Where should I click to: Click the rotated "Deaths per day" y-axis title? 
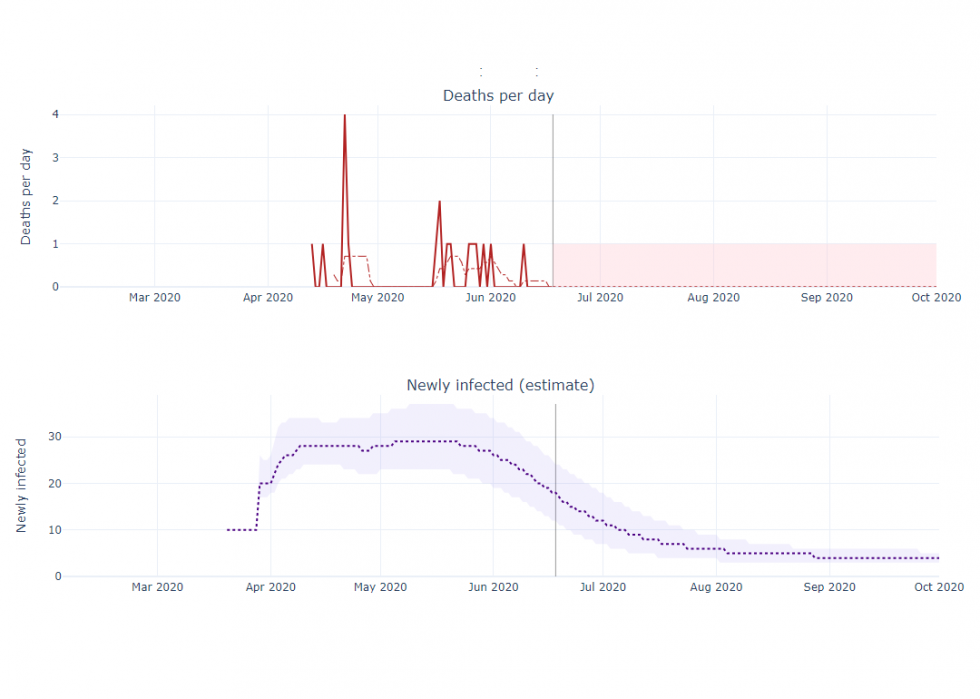(x=26, y=197)
